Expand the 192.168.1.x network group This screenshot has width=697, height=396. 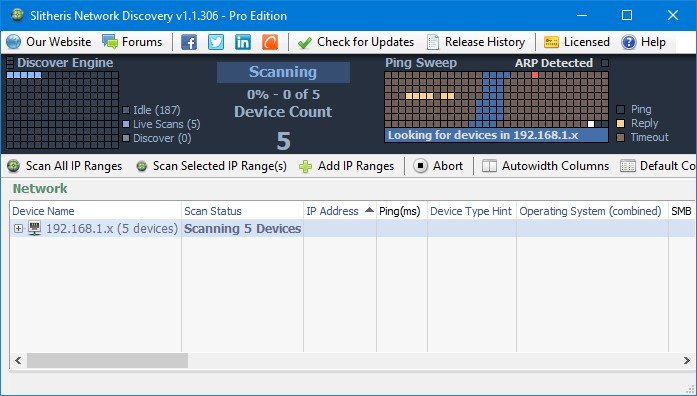(18, 228)
